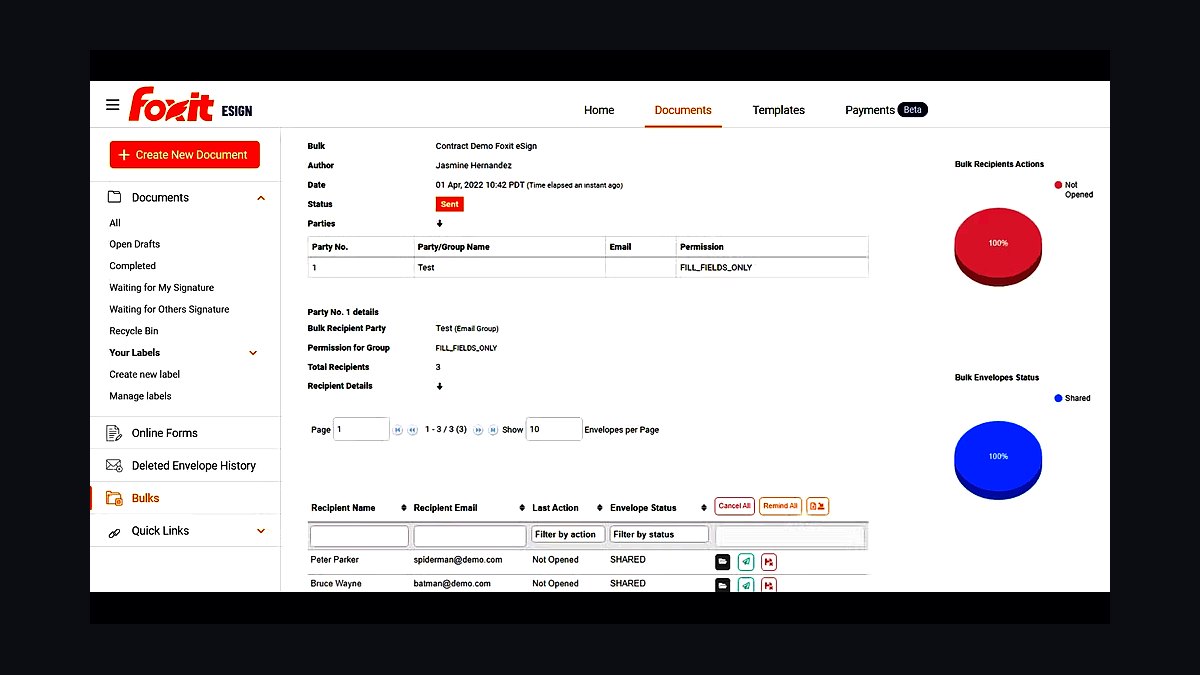The height and width of the screenshot is (675, 1200).
Task: Open the Templates tab
Action: [x=778, y=110]
